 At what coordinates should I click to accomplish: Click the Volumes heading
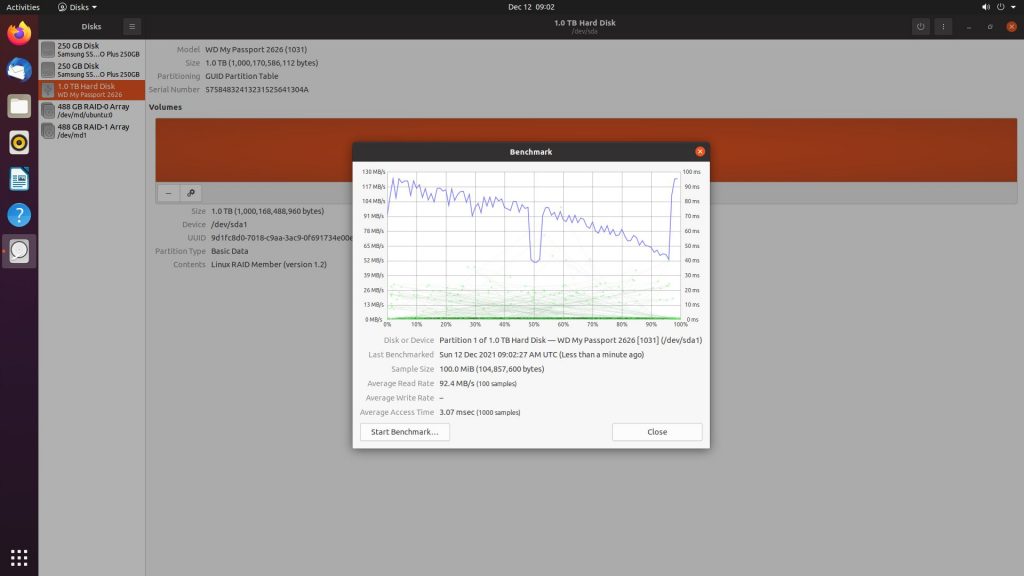[165, 107]
